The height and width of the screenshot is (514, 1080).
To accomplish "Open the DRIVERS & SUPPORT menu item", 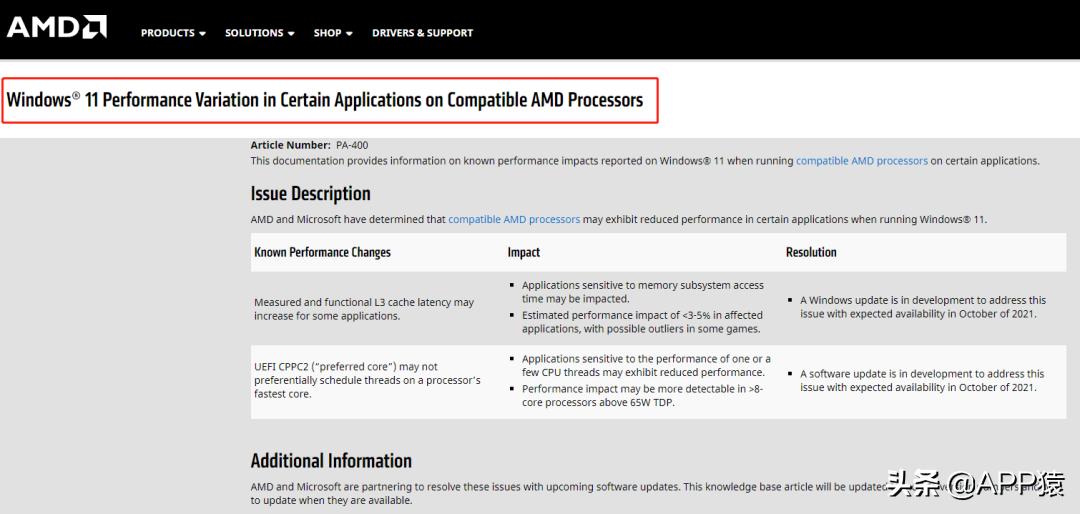I will (x=422, y=33).
